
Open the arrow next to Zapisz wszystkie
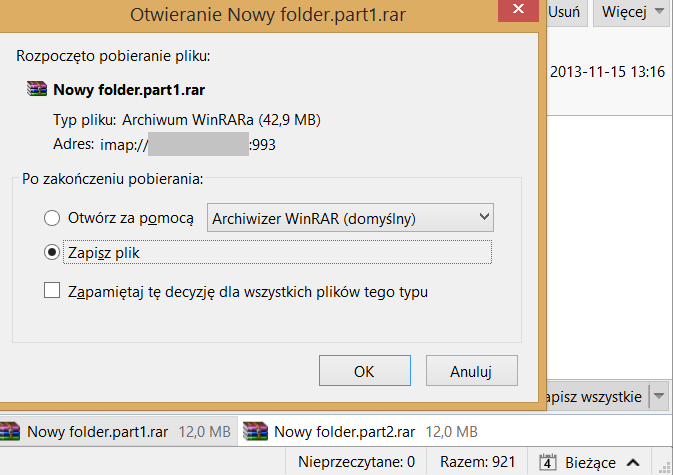[659, 396]
